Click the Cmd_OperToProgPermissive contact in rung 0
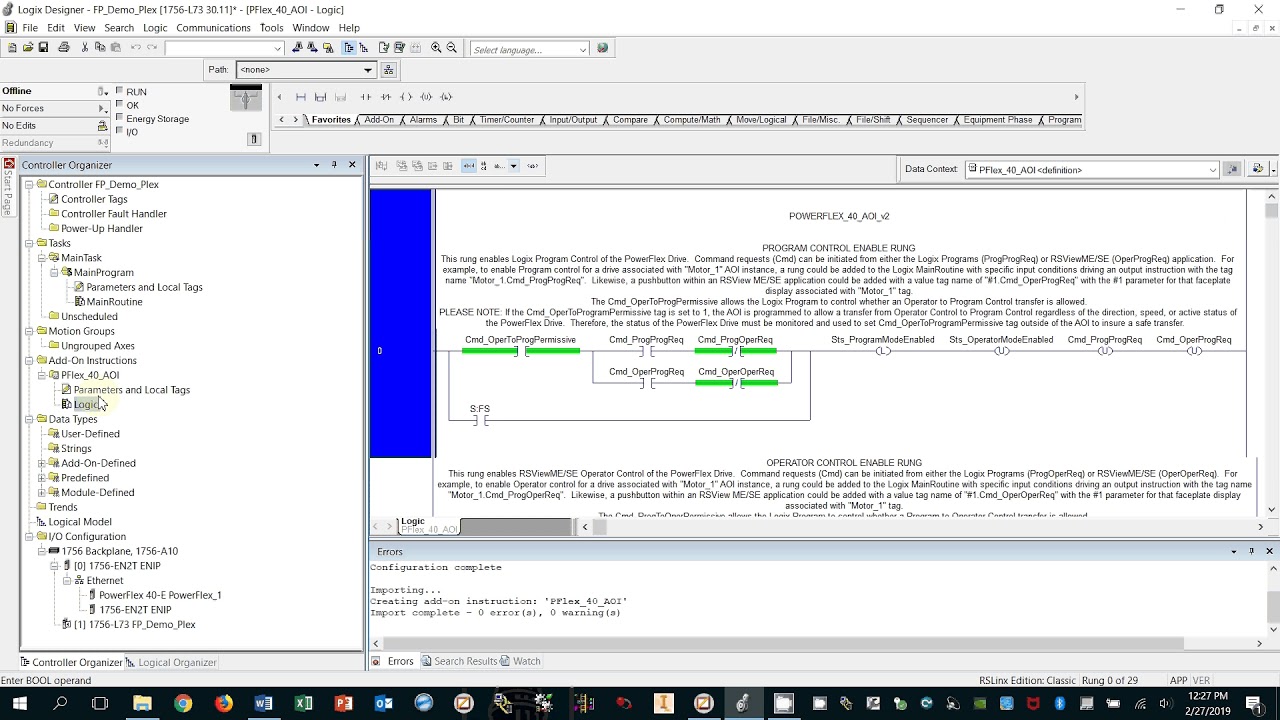1280x720 pixels. coord(520,351)
